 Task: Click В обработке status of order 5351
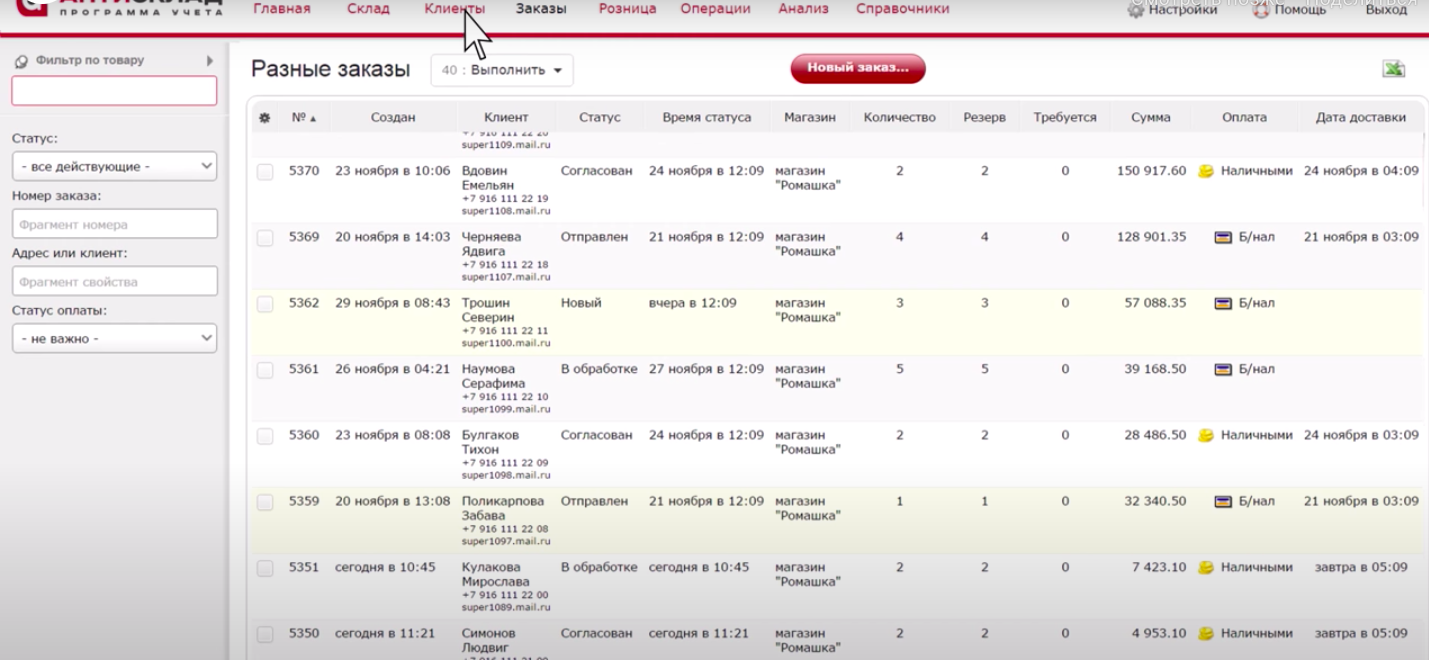(x=599, y=567)
